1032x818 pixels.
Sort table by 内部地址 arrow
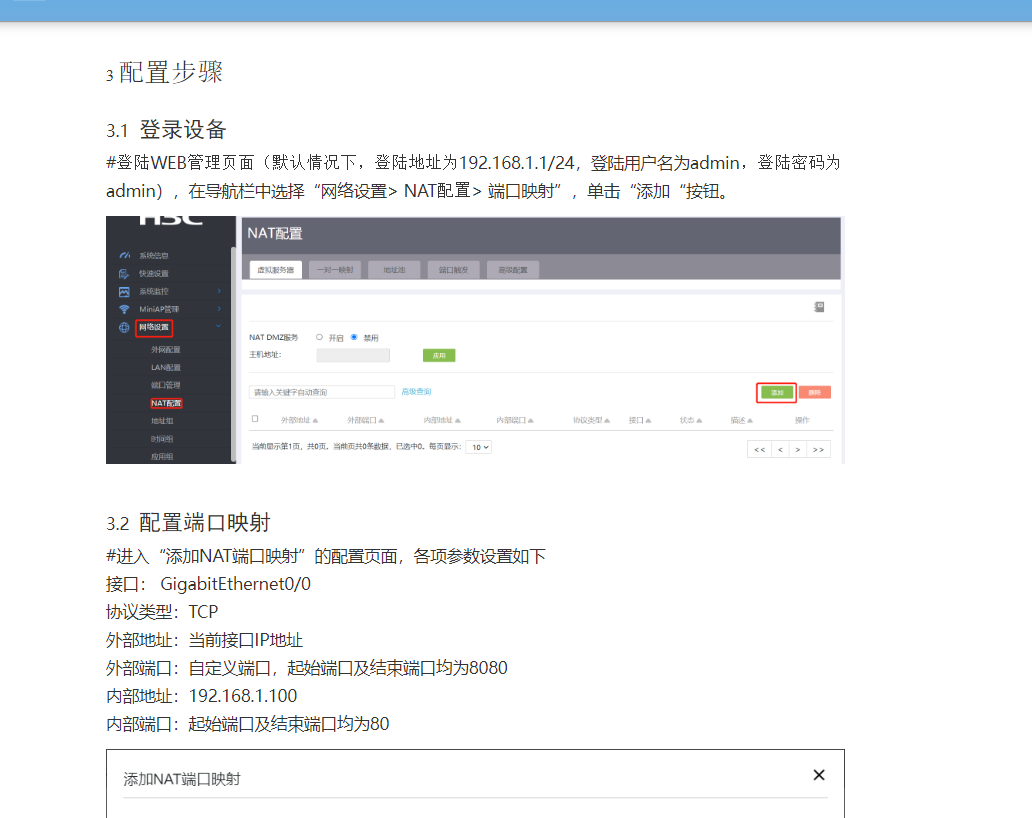coord(457,421)
